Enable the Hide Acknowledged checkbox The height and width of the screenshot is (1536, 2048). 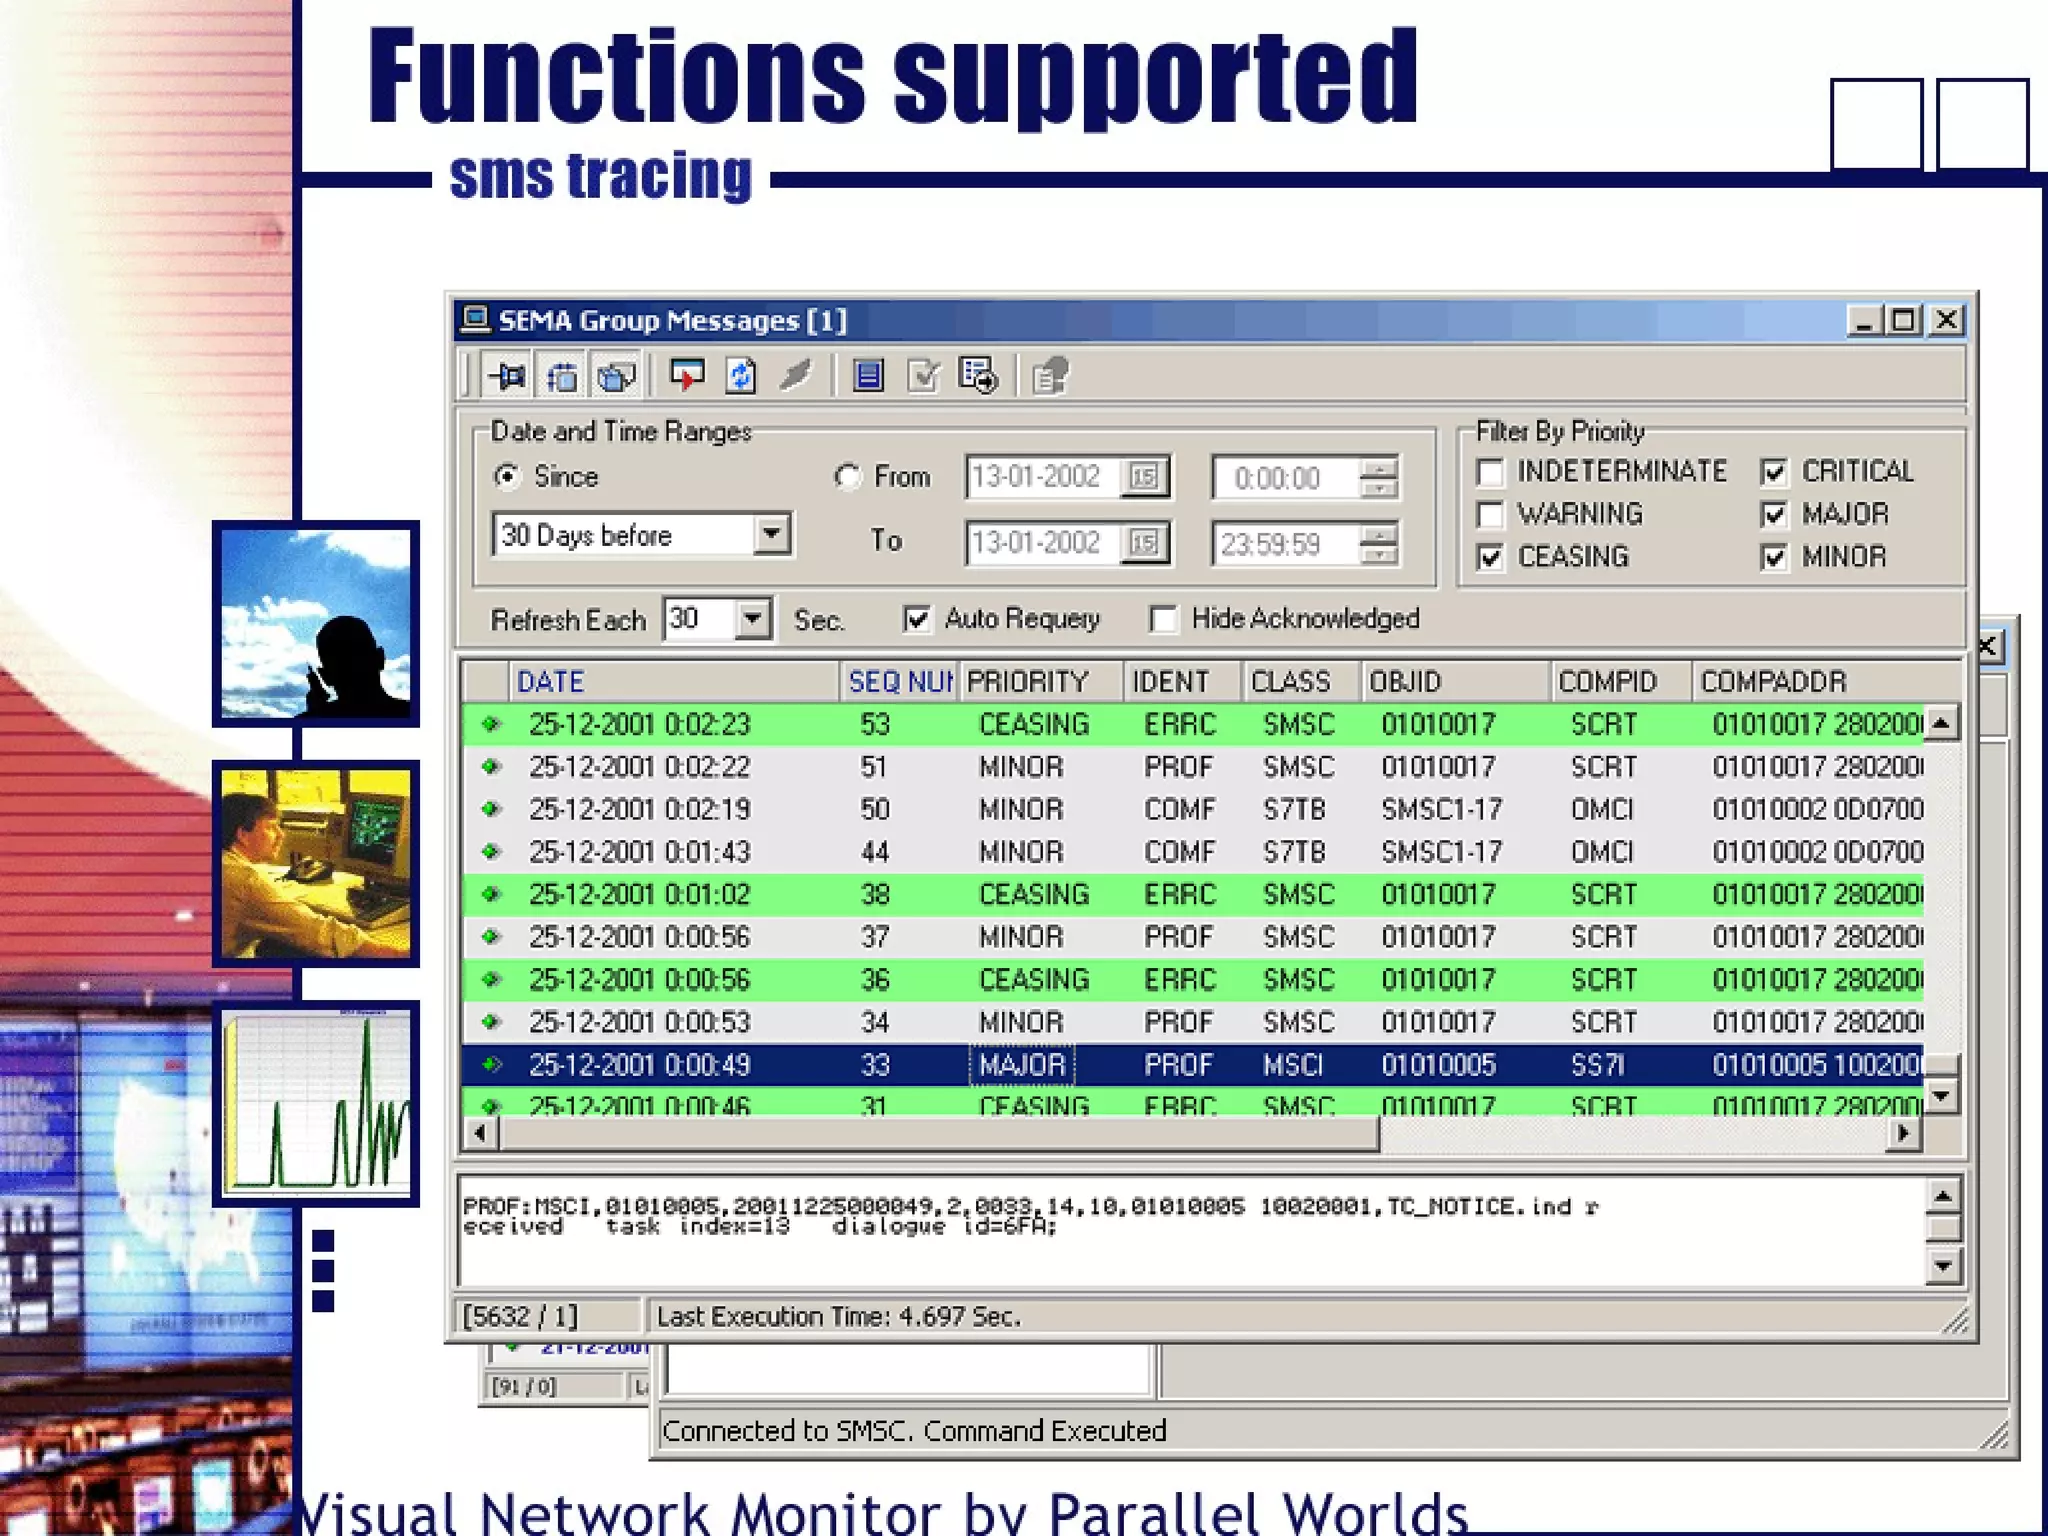coord(1163,619)
